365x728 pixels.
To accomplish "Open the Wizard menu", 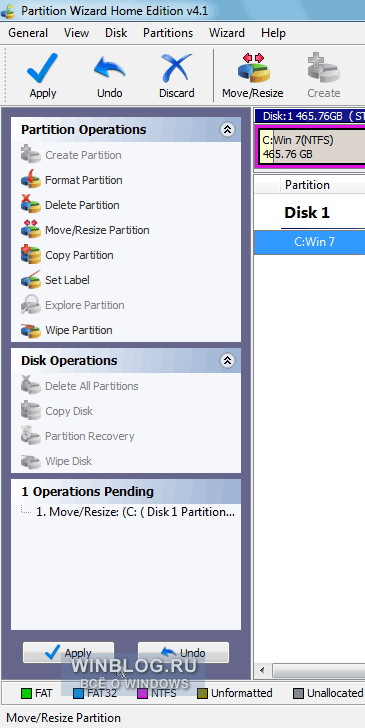I will [x=227, y=33].
